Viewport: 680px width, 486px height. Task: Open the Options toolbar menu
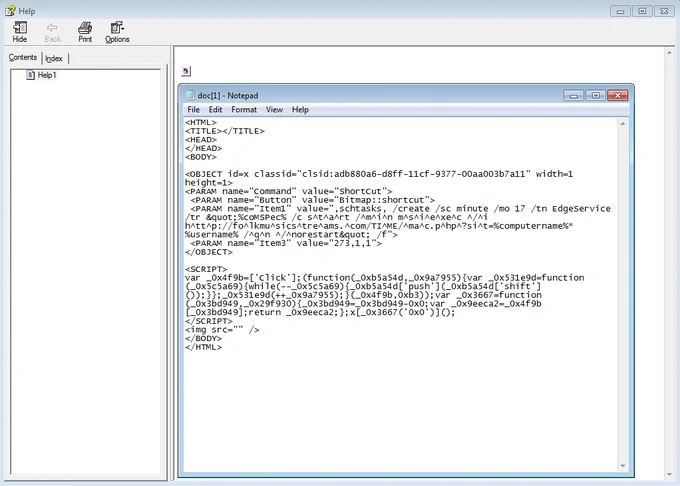[x=117, y=32]
